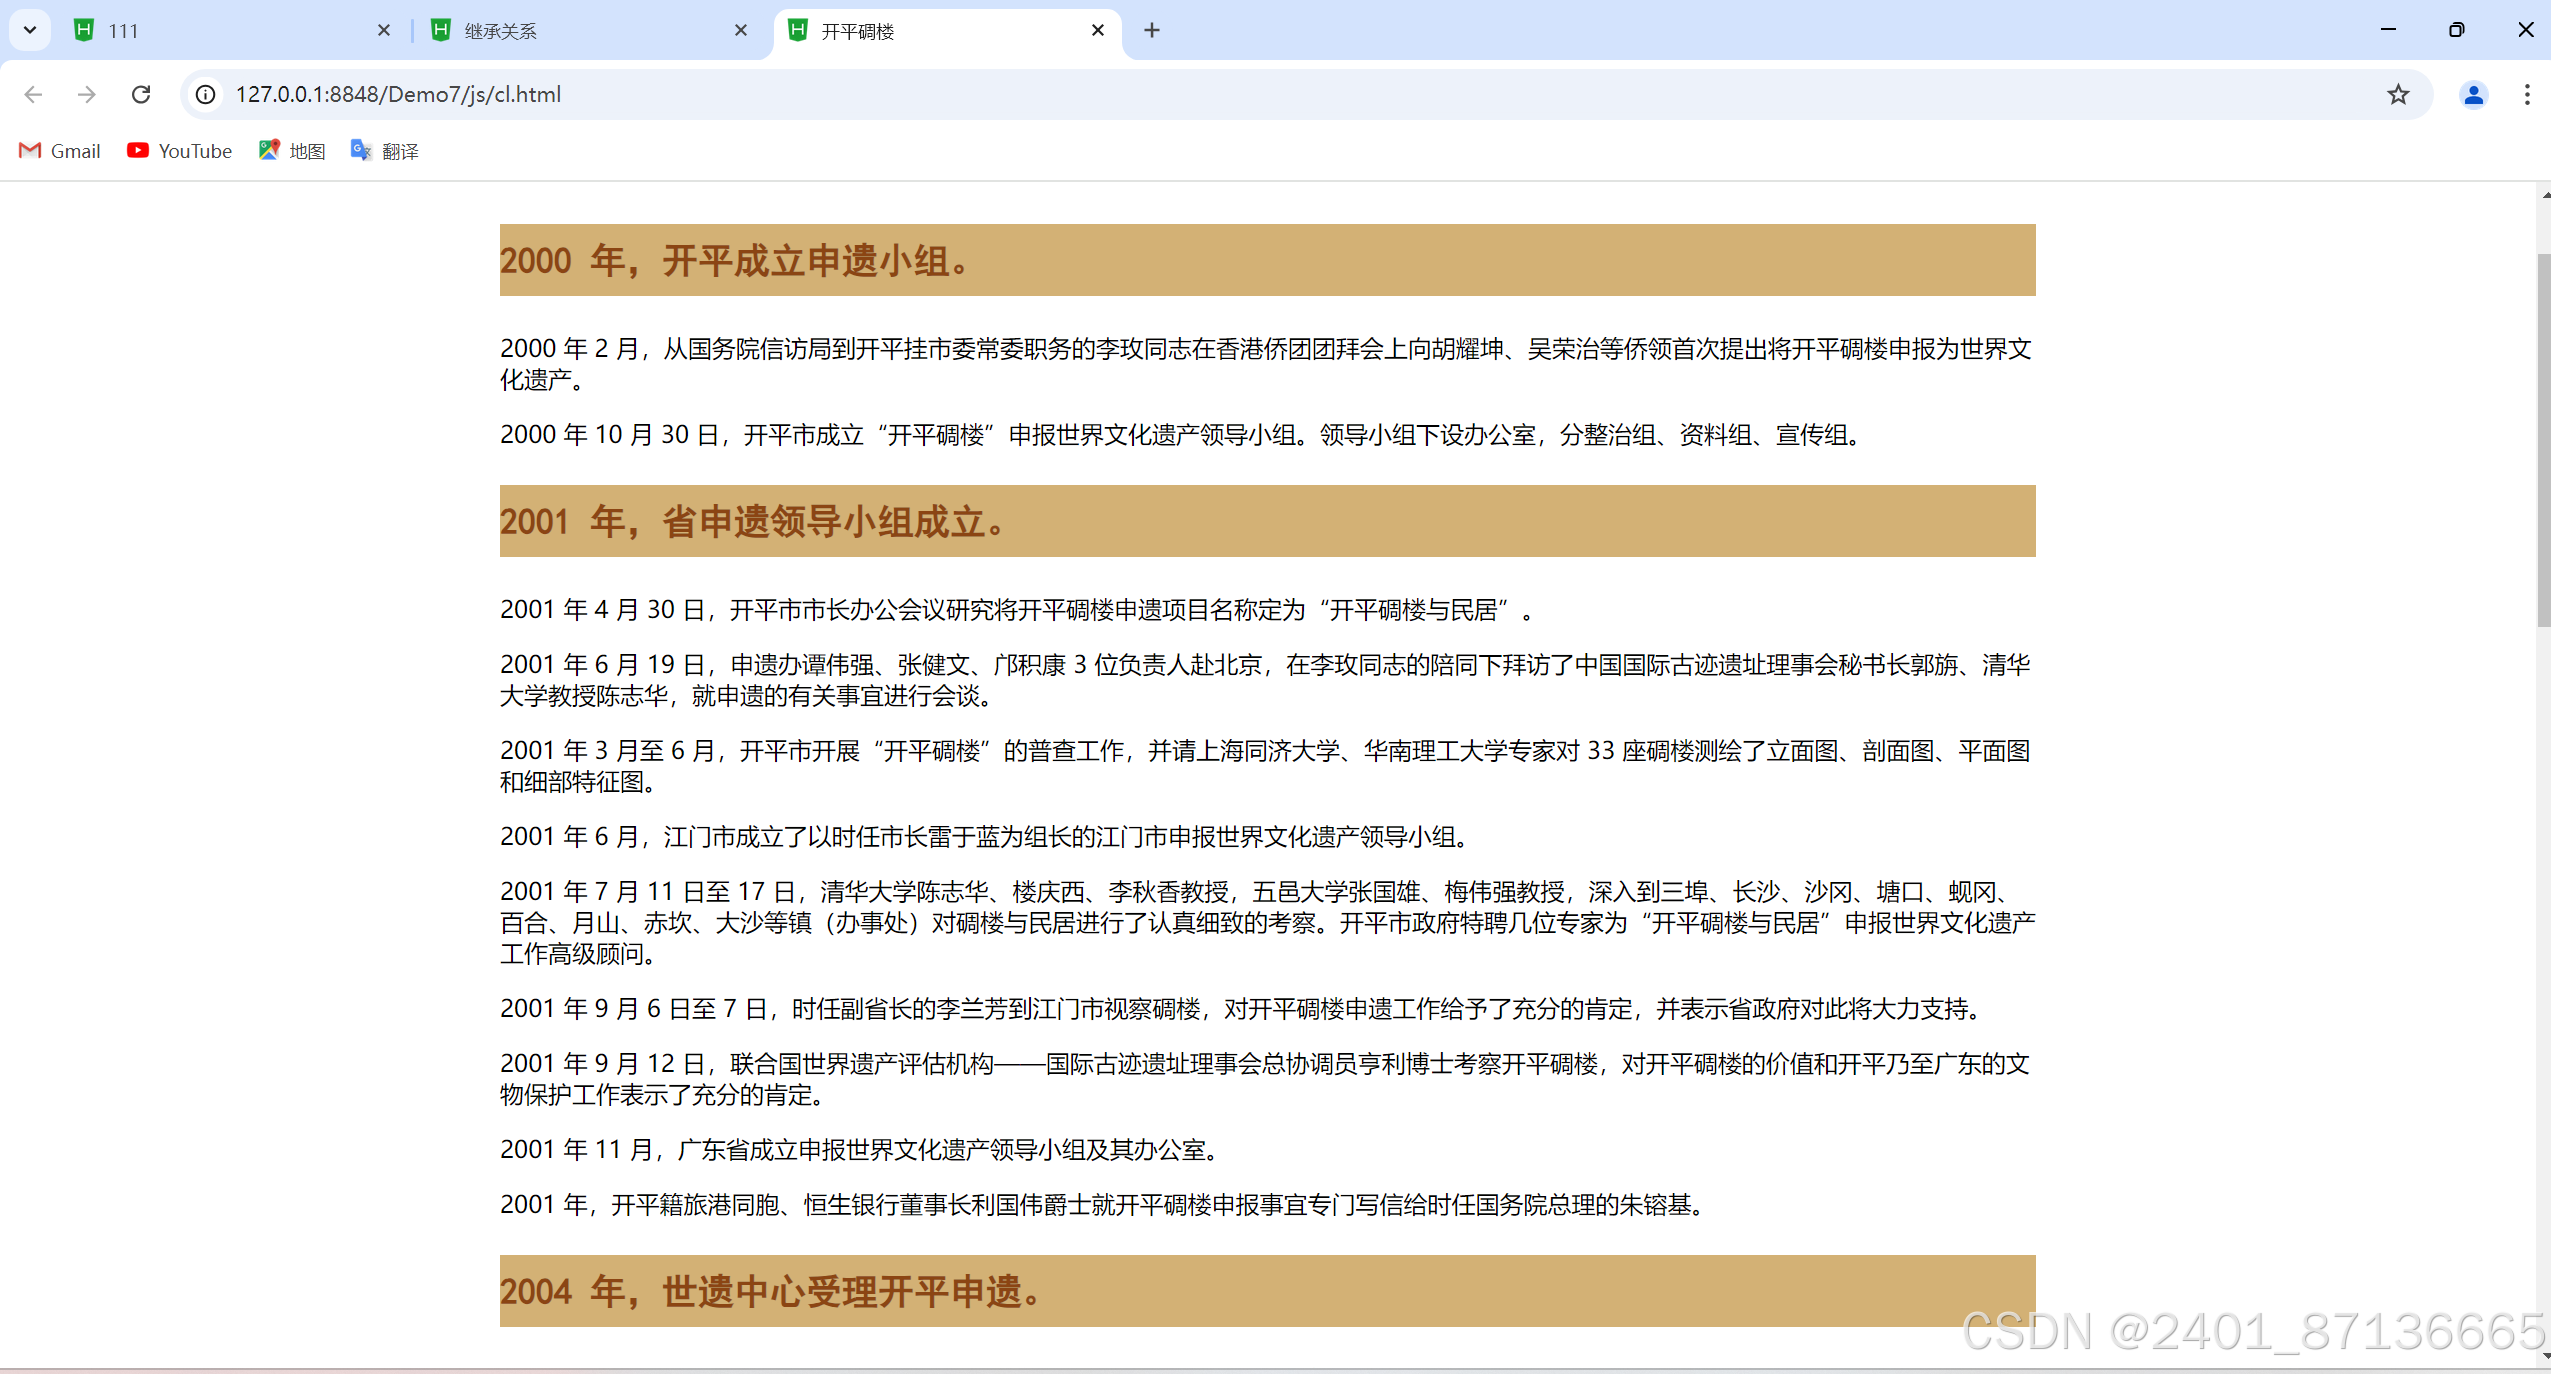Reload the current page
The height and width of the screenshot is (1374, 2551).
click(141, 94)
